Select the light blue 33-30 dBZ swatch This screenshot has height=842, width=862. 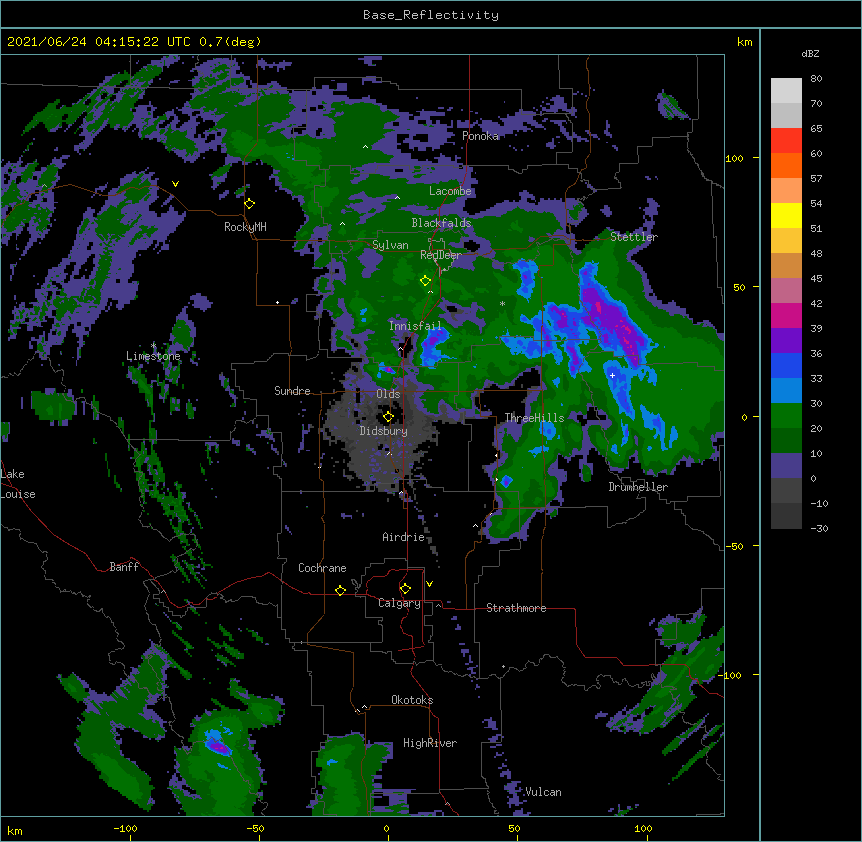click(786, 391)
